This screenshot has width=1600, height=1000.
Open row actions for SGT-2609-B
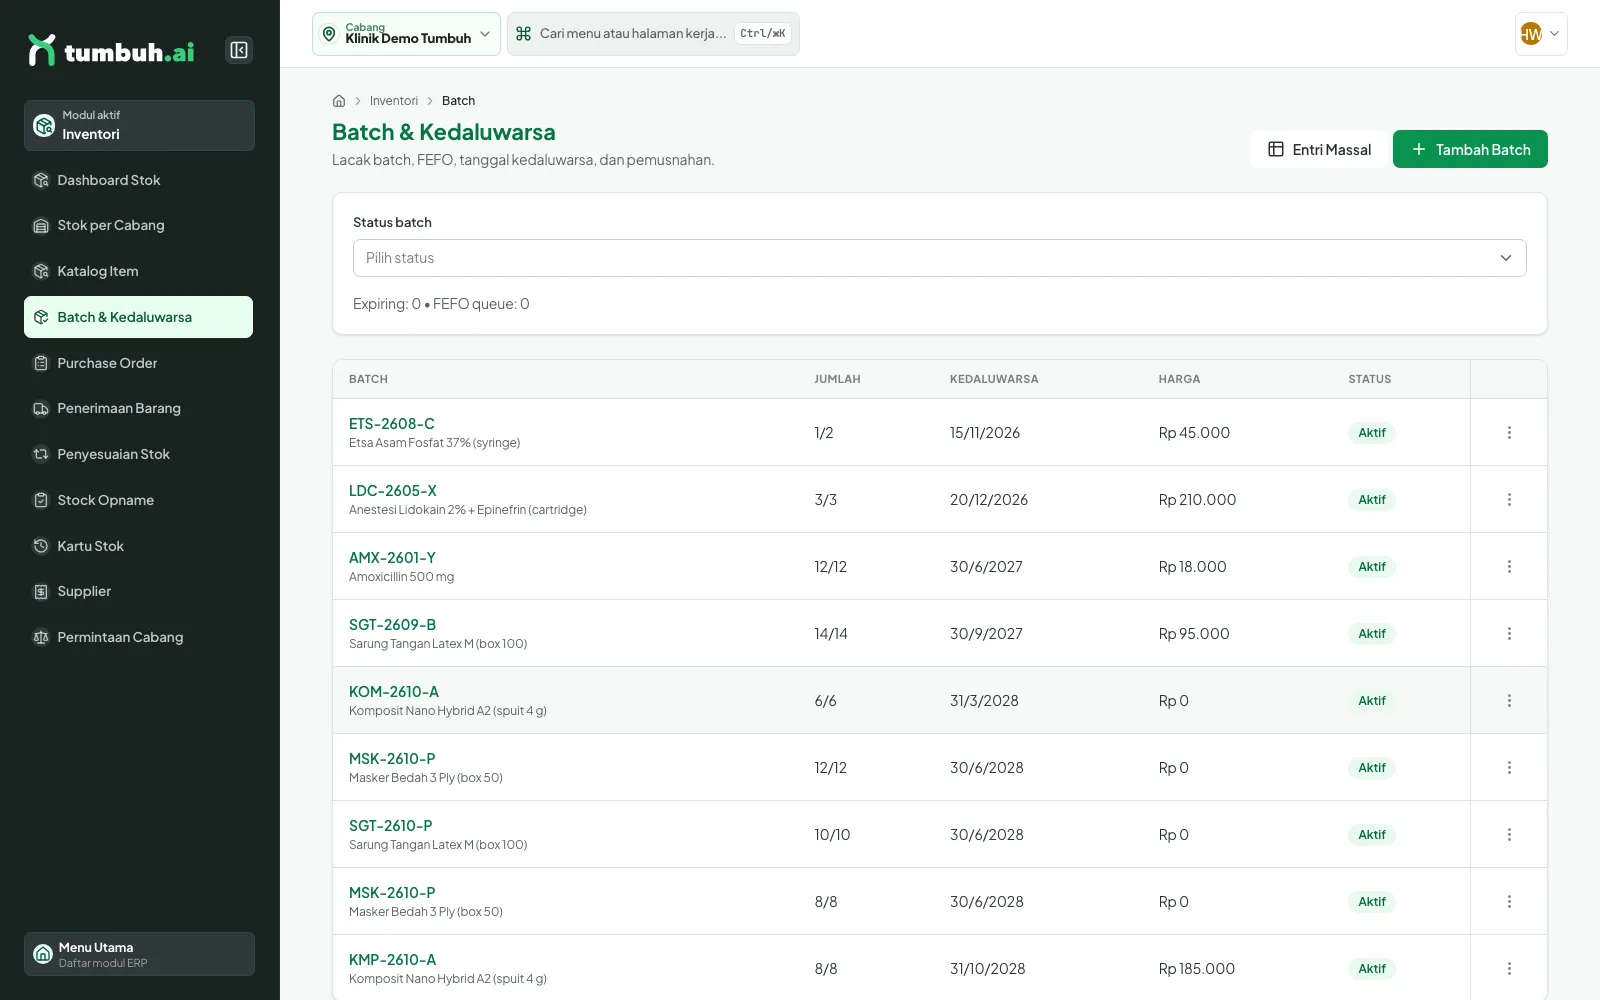(1509, 634)
